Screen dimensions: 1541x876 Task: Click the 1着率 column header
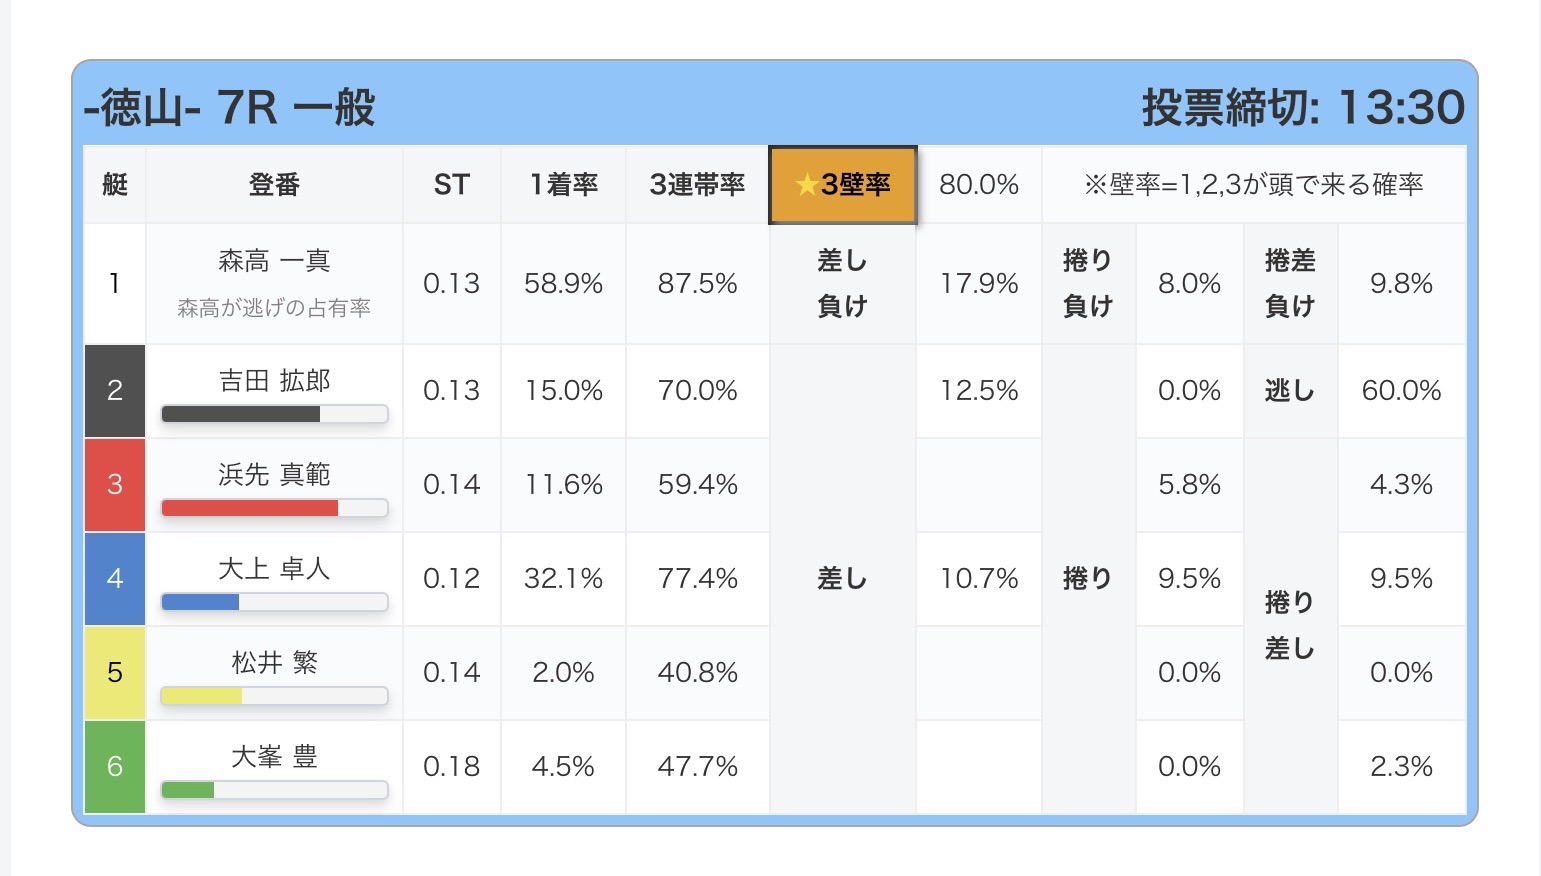pos(563,185)
